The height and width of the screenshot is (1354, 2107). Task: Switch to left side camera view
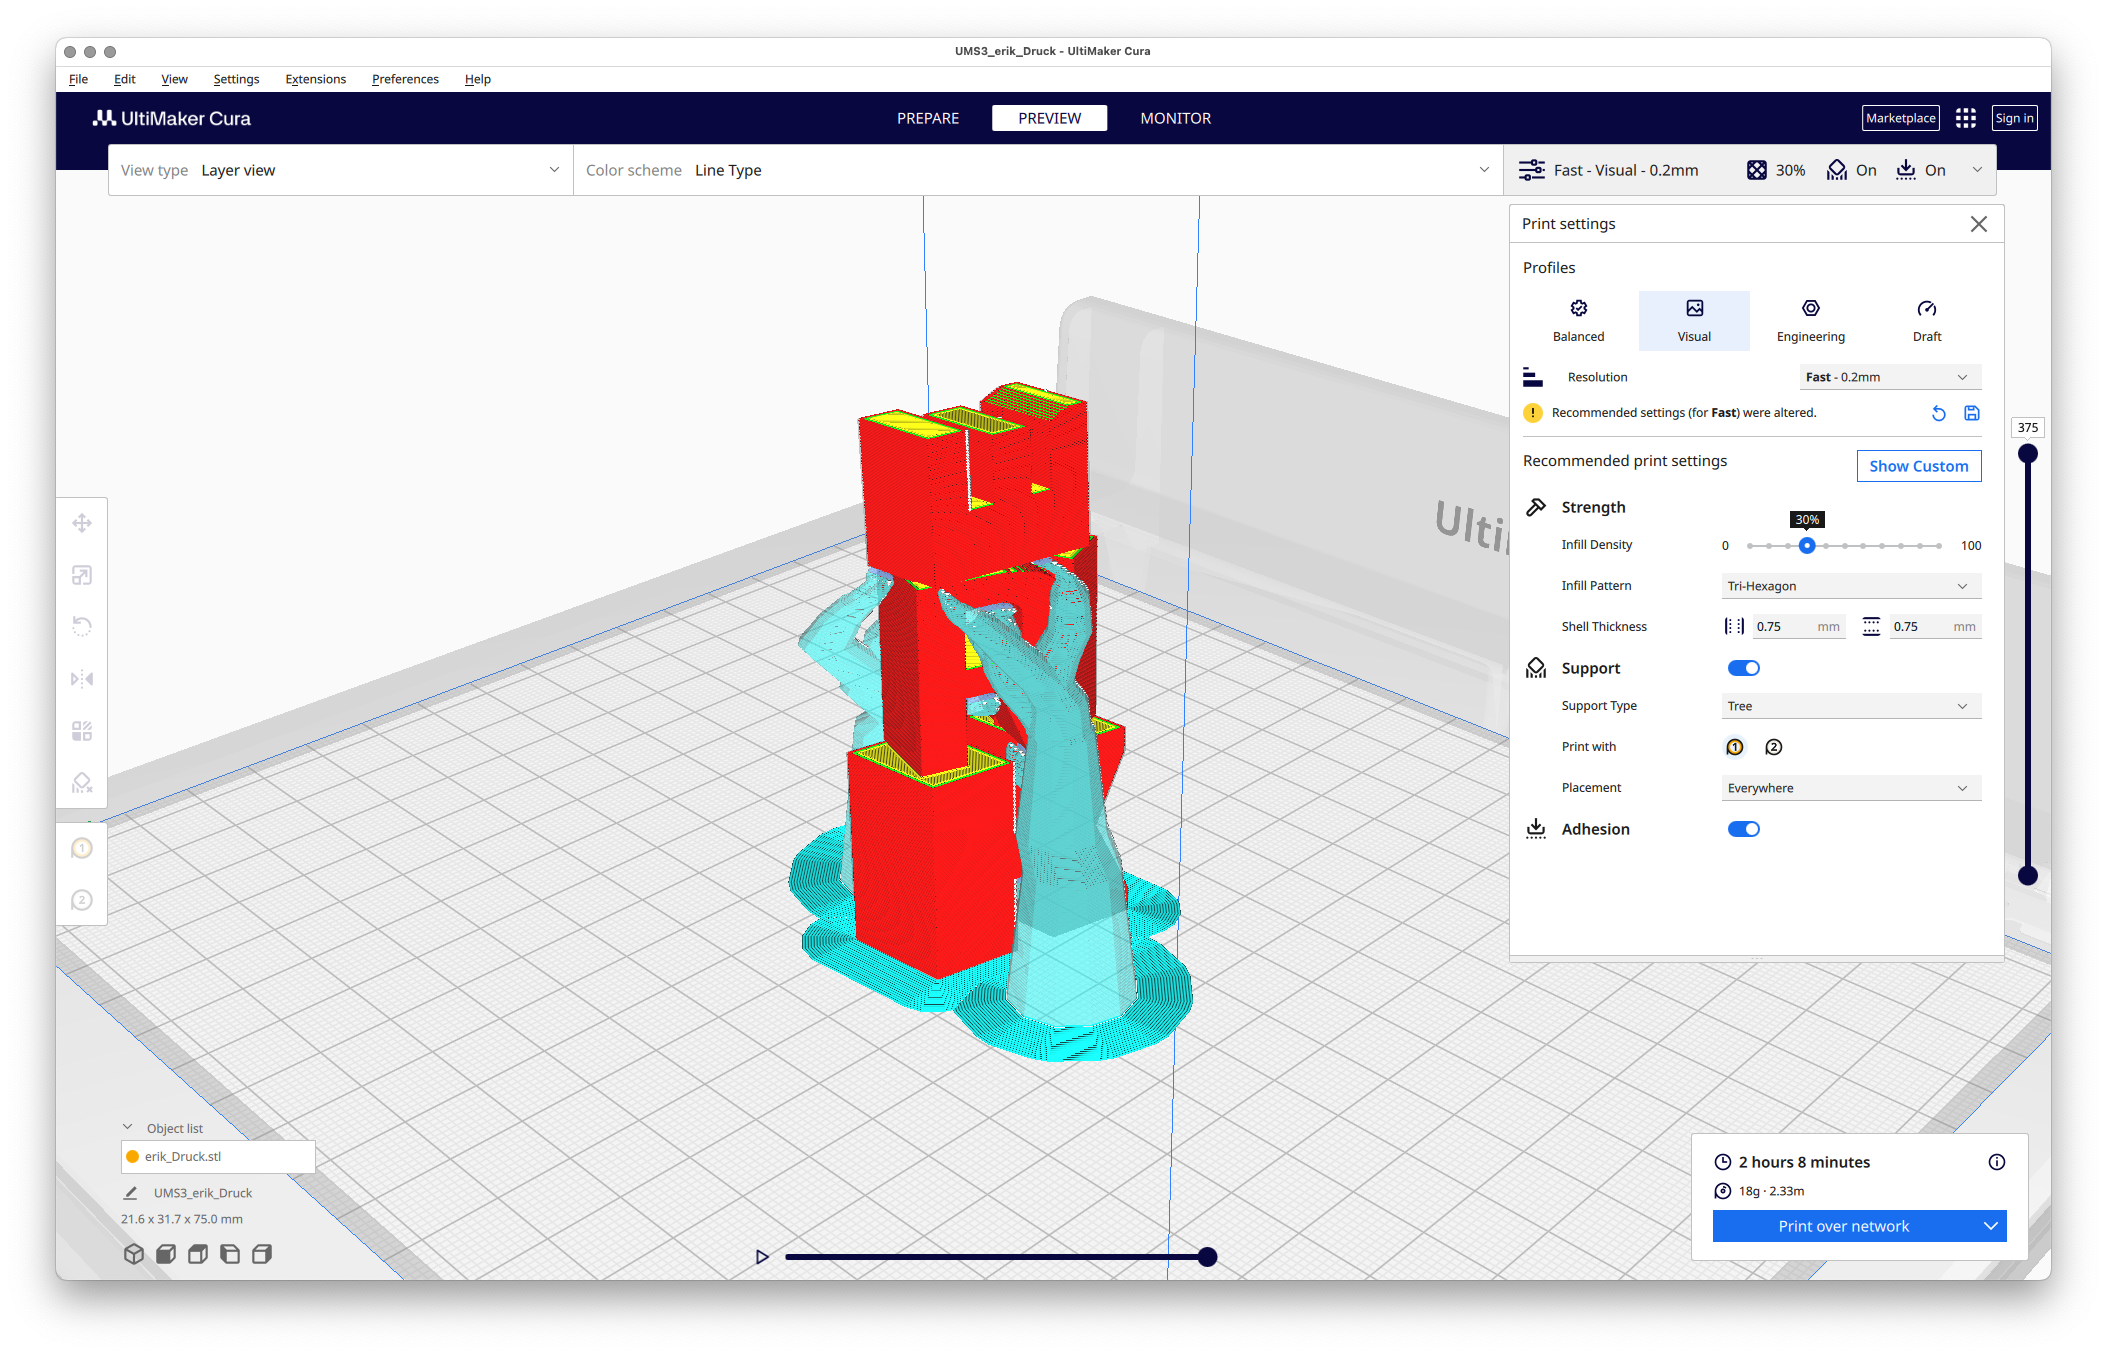230,1254
